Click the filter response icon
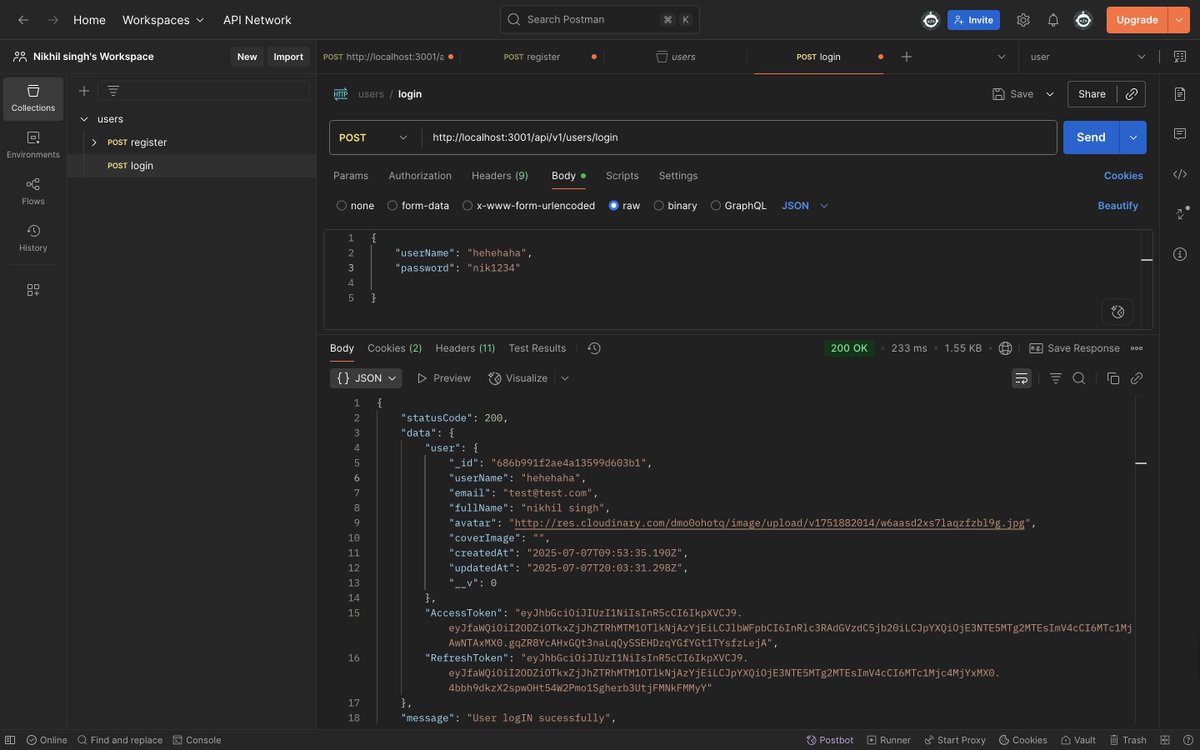This screenshot has width=1200, height=750. pyautogui.click(x=1056, y=378)
